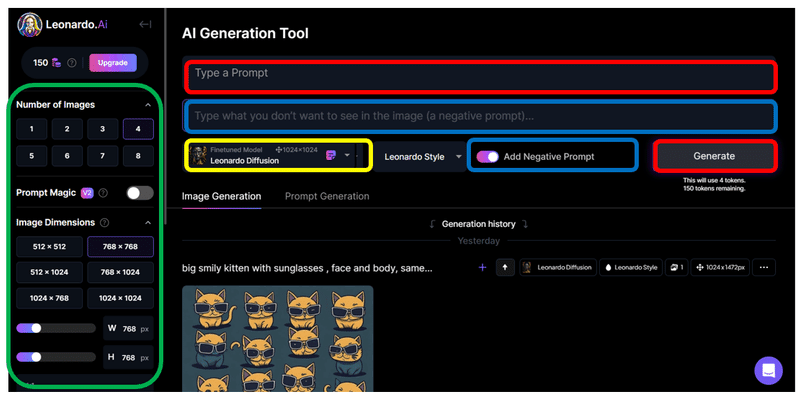The width and height of the screenshot is (800, 397).
Task: Choose the 1024 × 768 dimension preset
Action: (49, 298)
